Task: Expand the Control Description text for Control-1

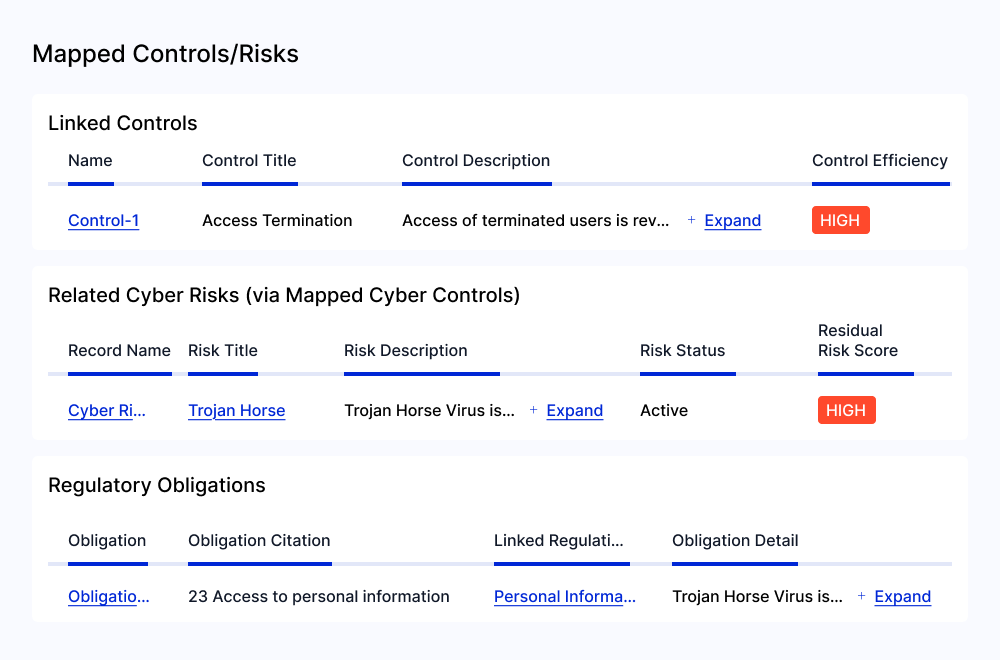Action: point(732,221)
